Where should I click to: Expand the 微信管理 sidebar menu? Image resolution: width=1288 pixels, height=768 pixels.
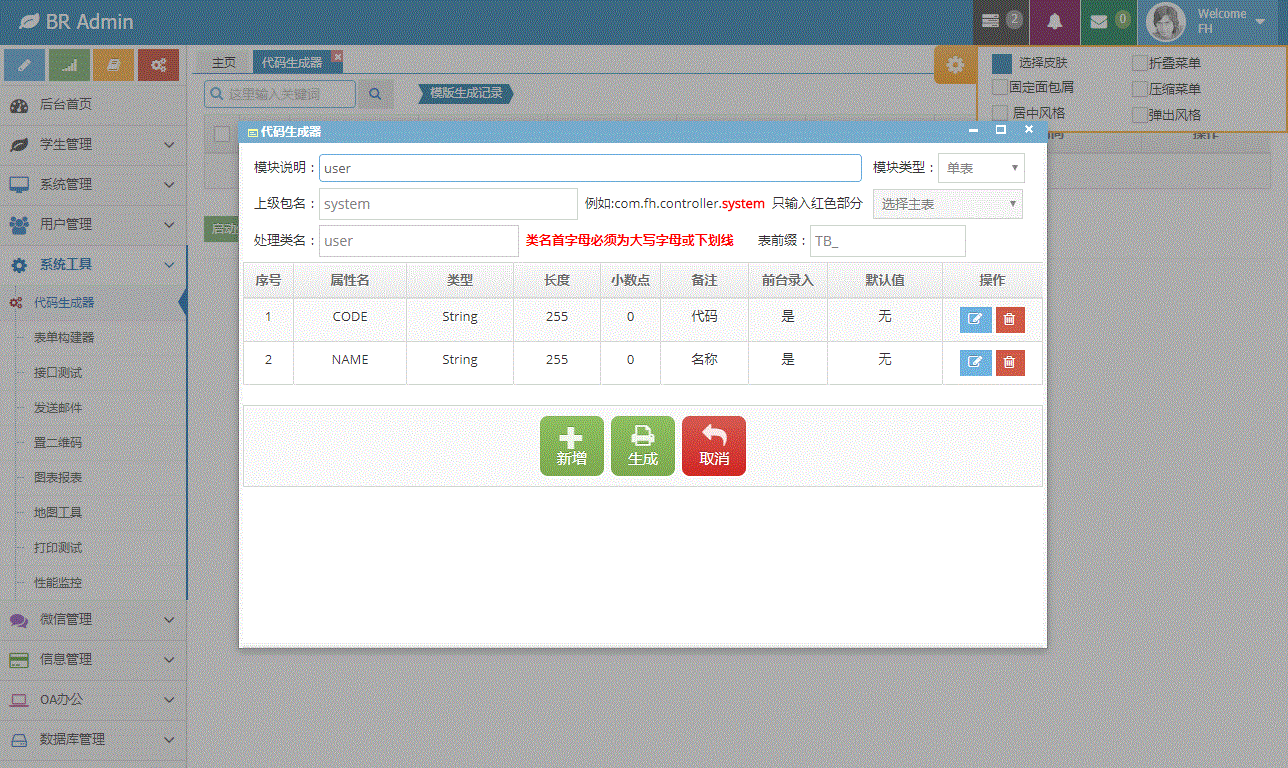(x=93, y=619)
